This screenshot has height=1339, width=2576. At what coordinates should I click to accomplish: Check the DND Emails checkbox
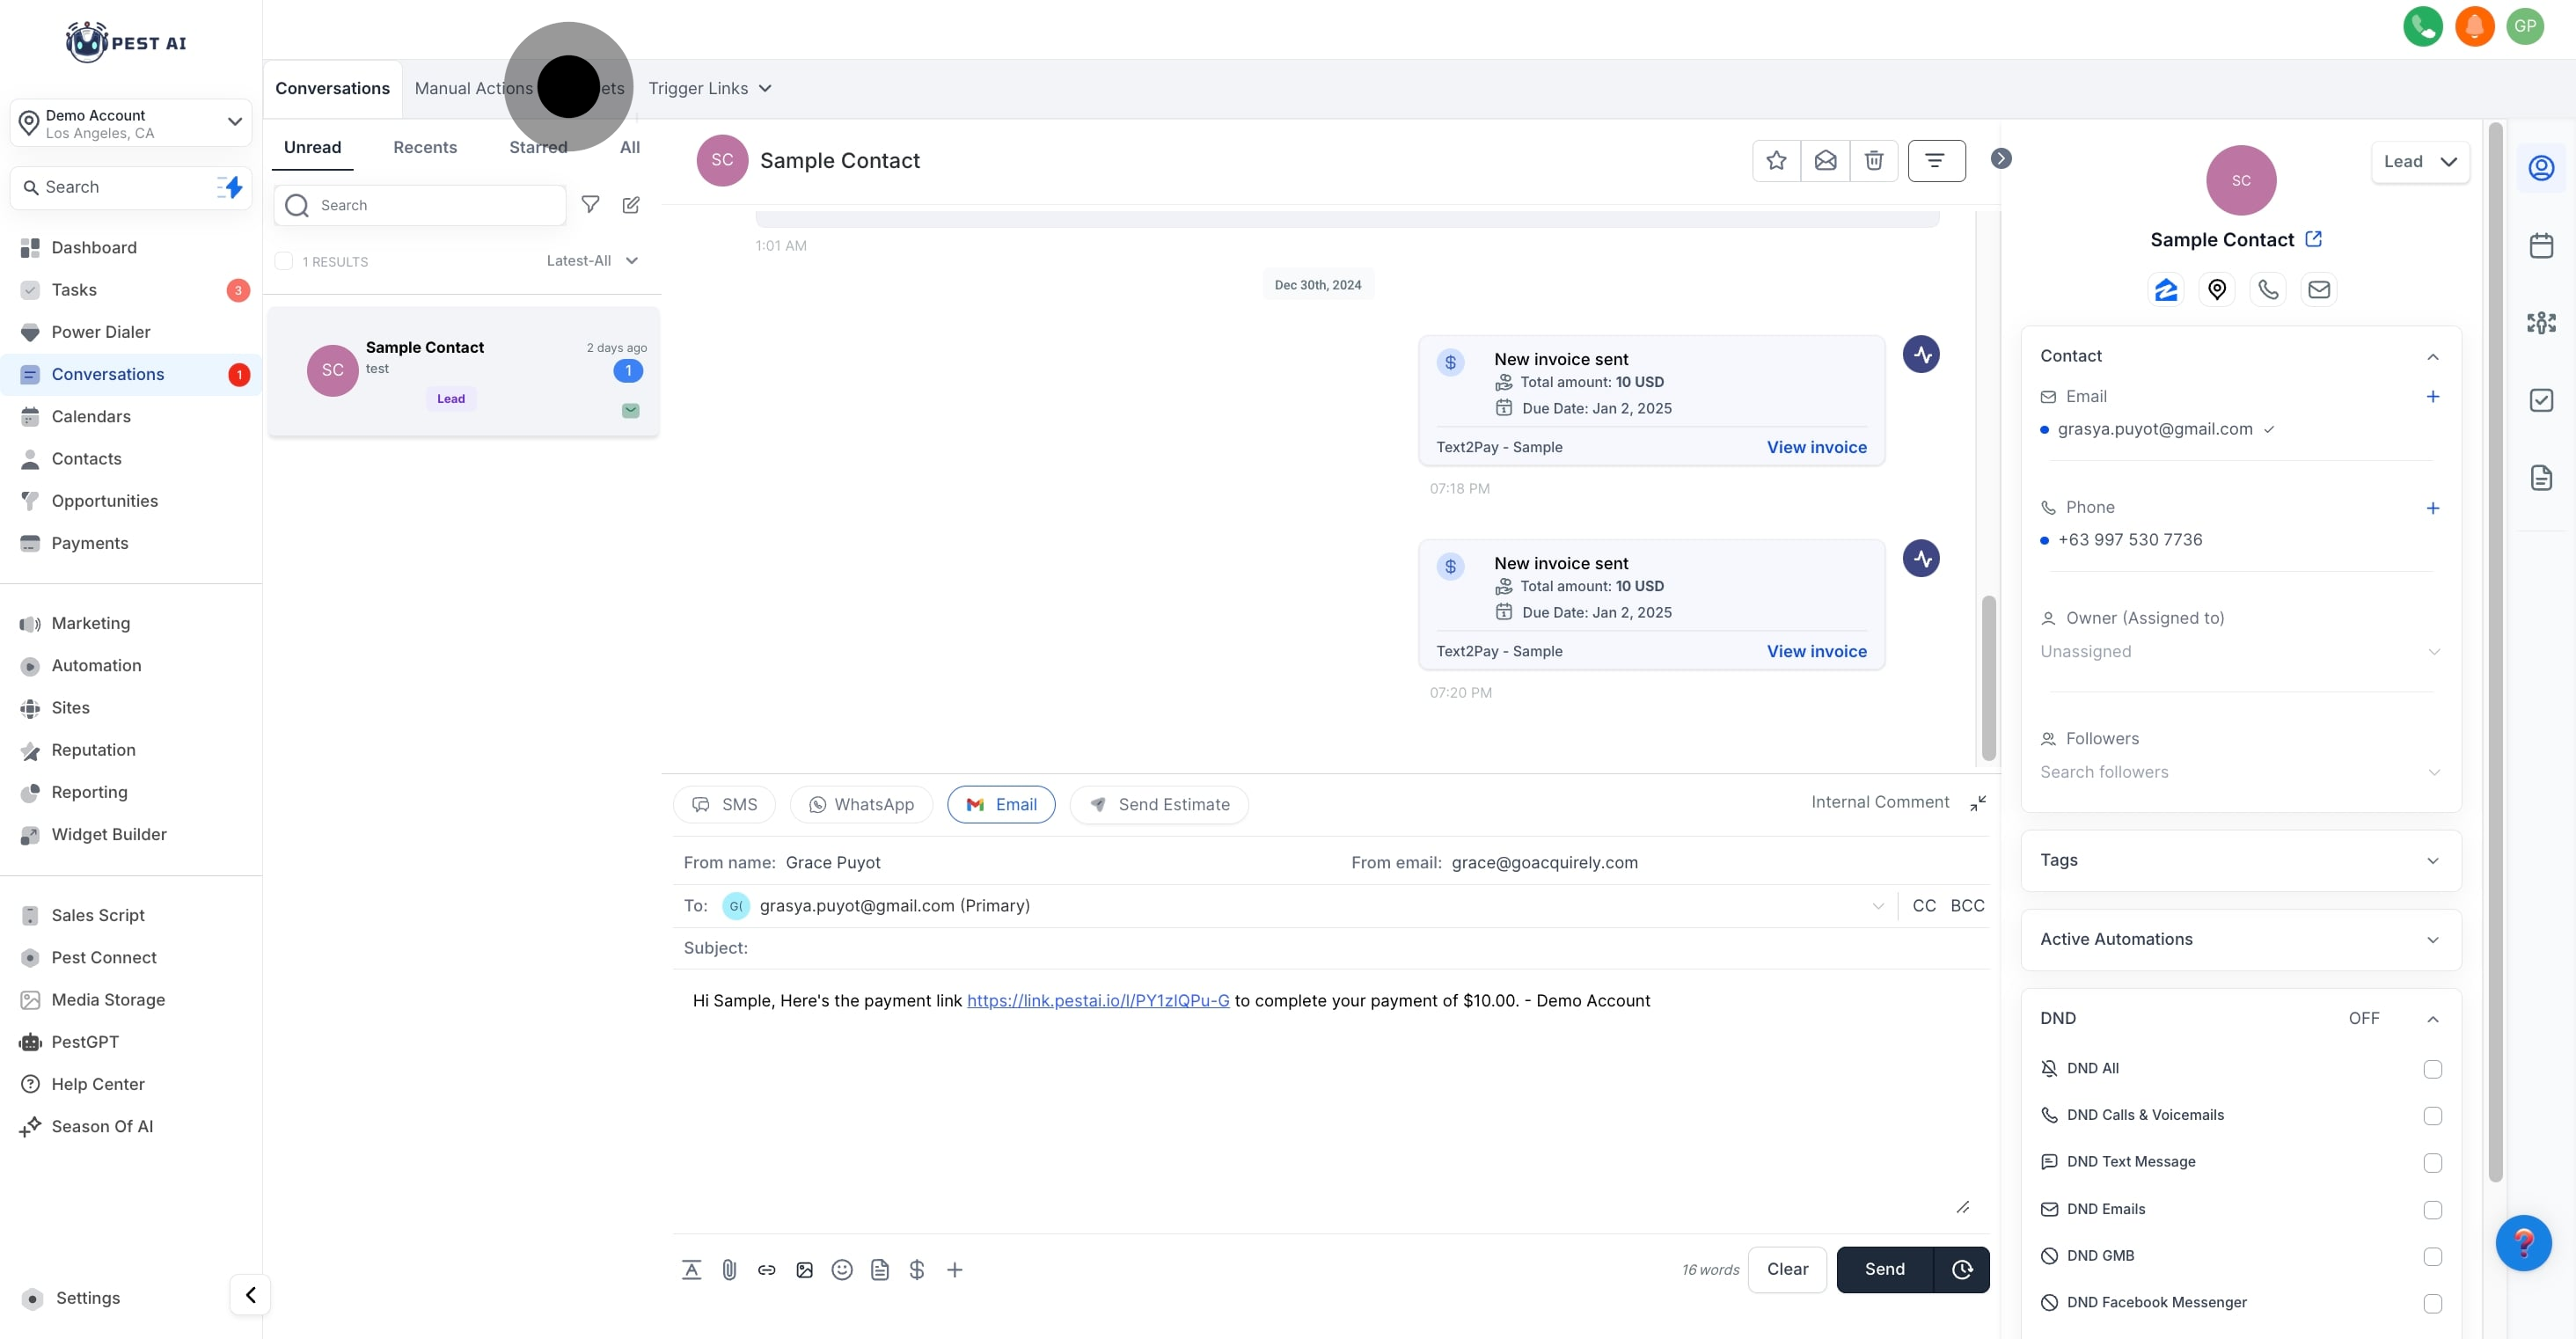pos(2432,1210)
